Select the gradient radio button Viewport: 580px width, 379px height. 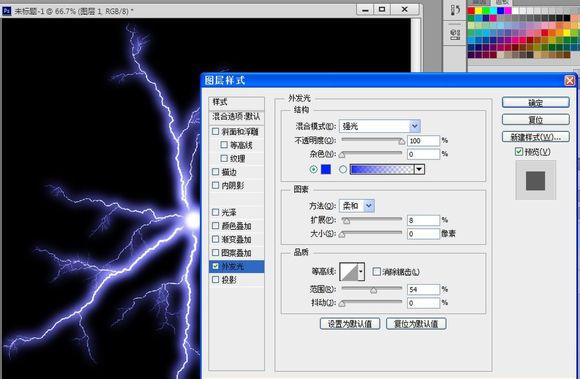tap(343, 169)
